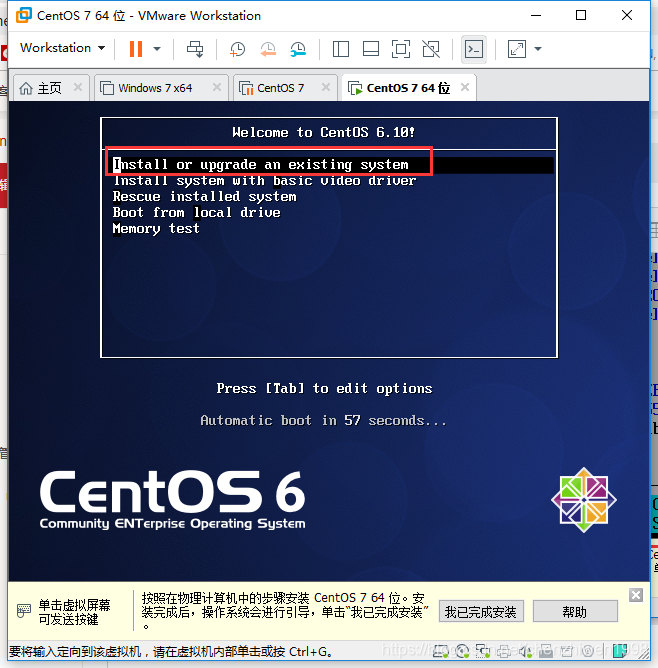Toggle the thumbnail bar view
The image size is (658, 668).
(x=371, y=49)
